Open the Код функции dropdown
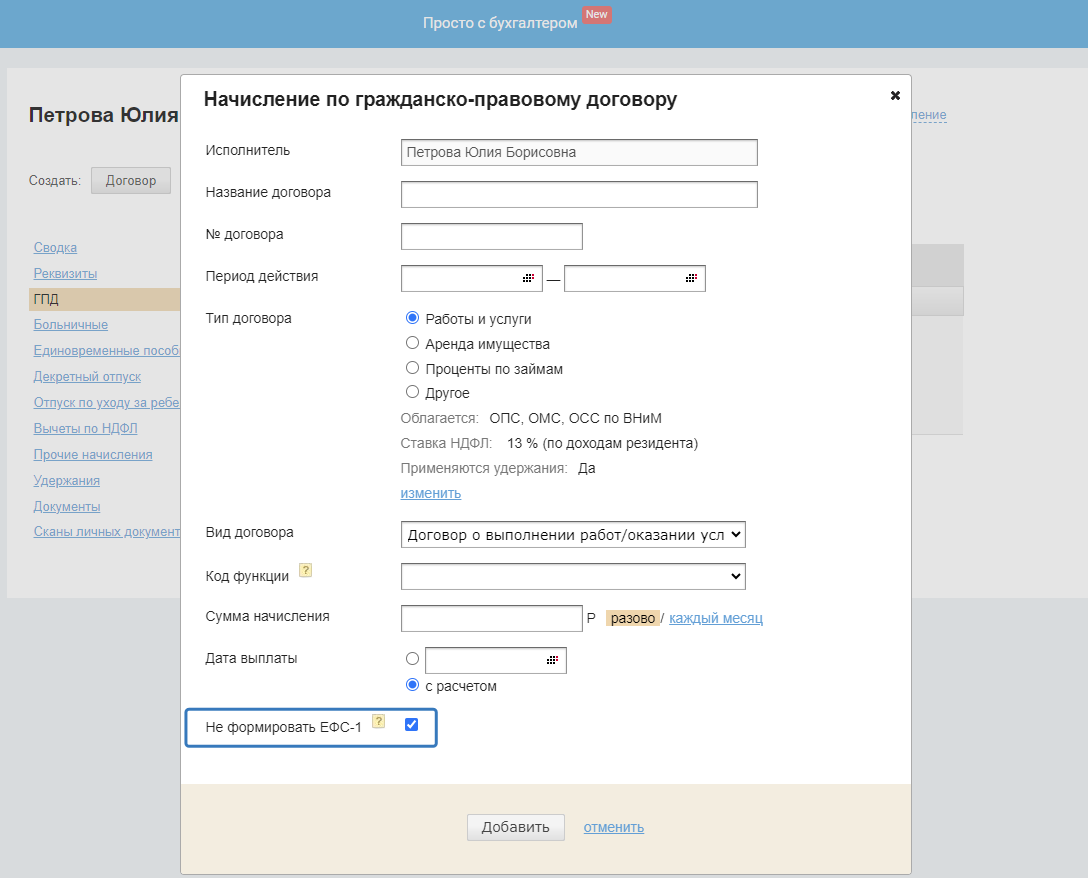This screenshot has width=1088, height=878. click(x=573, y=576)
